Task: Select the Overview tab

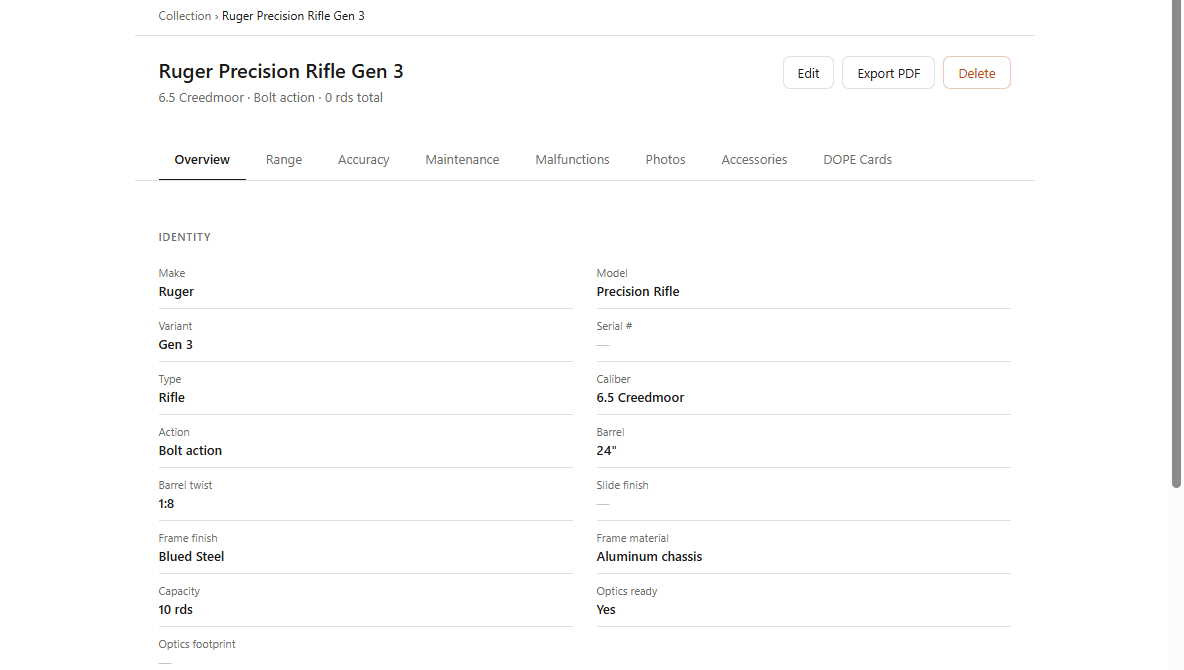Action: [202, 159]
